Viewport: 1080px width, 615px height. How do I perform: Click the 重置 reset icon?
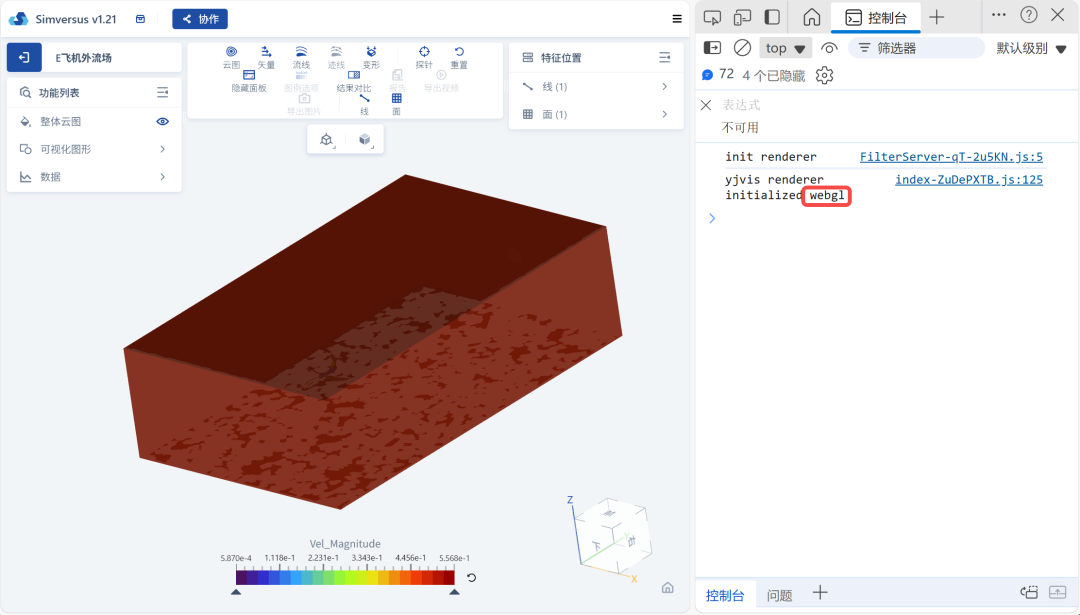tap(459, 56)
